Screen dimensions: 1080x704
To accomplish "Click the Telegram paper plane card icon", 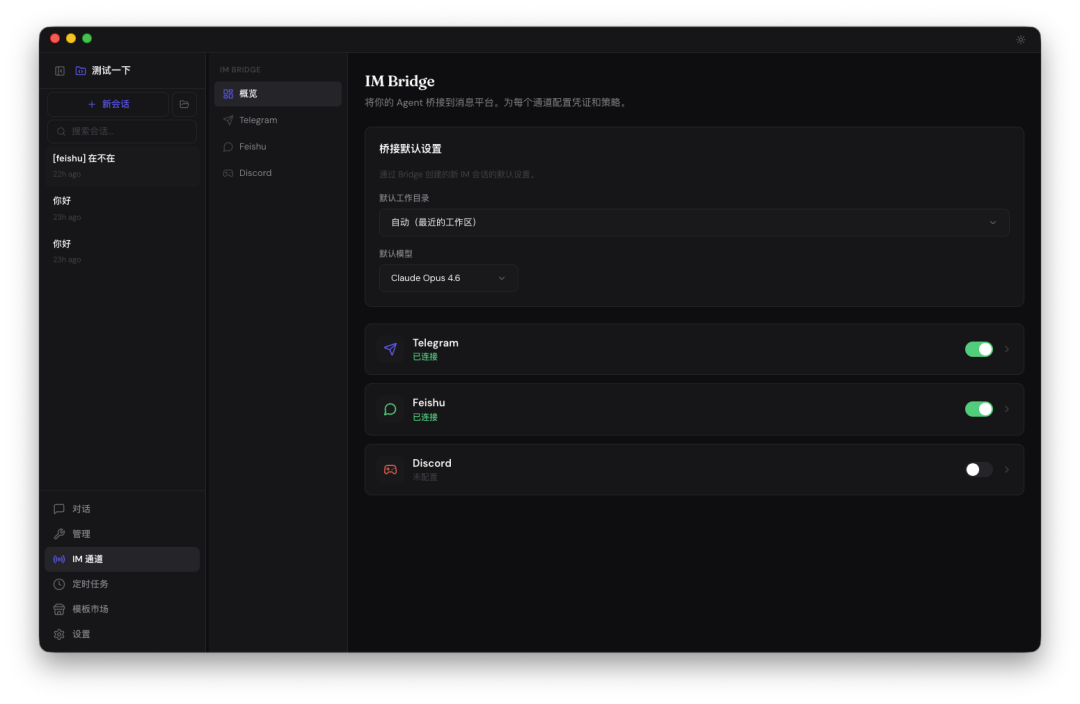I will tap(390, 349).
